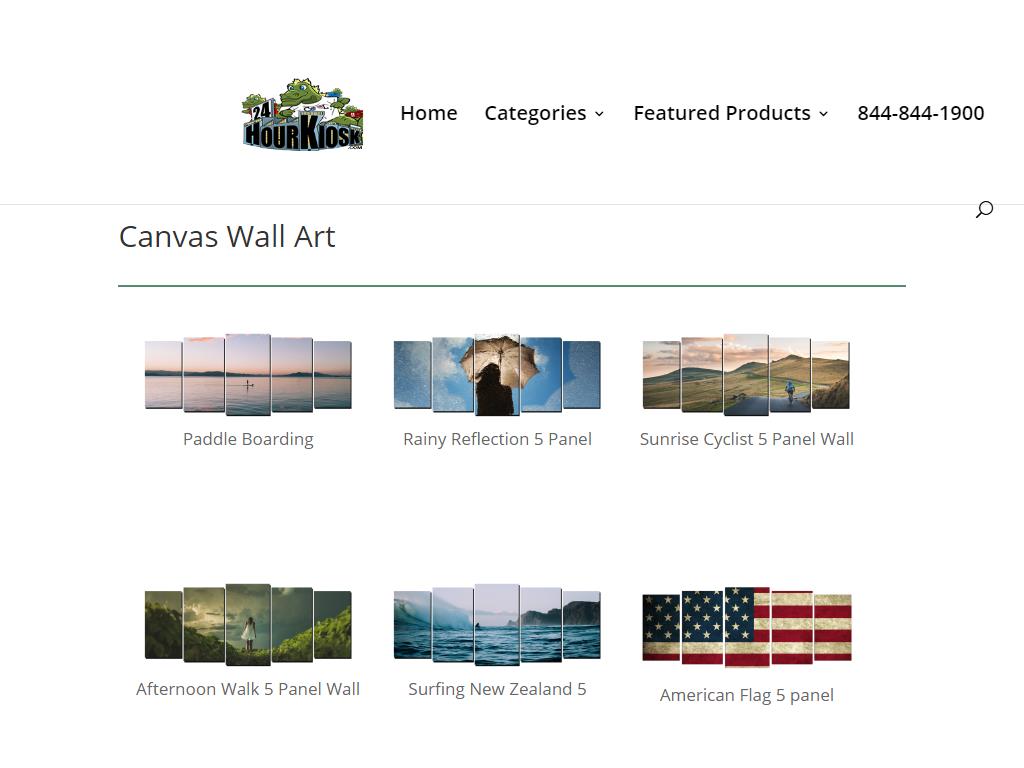The width and height of the screenshot is (1024, 768).
Task: Click the Sunrise Cyclist 5 Panel Wall title
Action: coord(746,440)
